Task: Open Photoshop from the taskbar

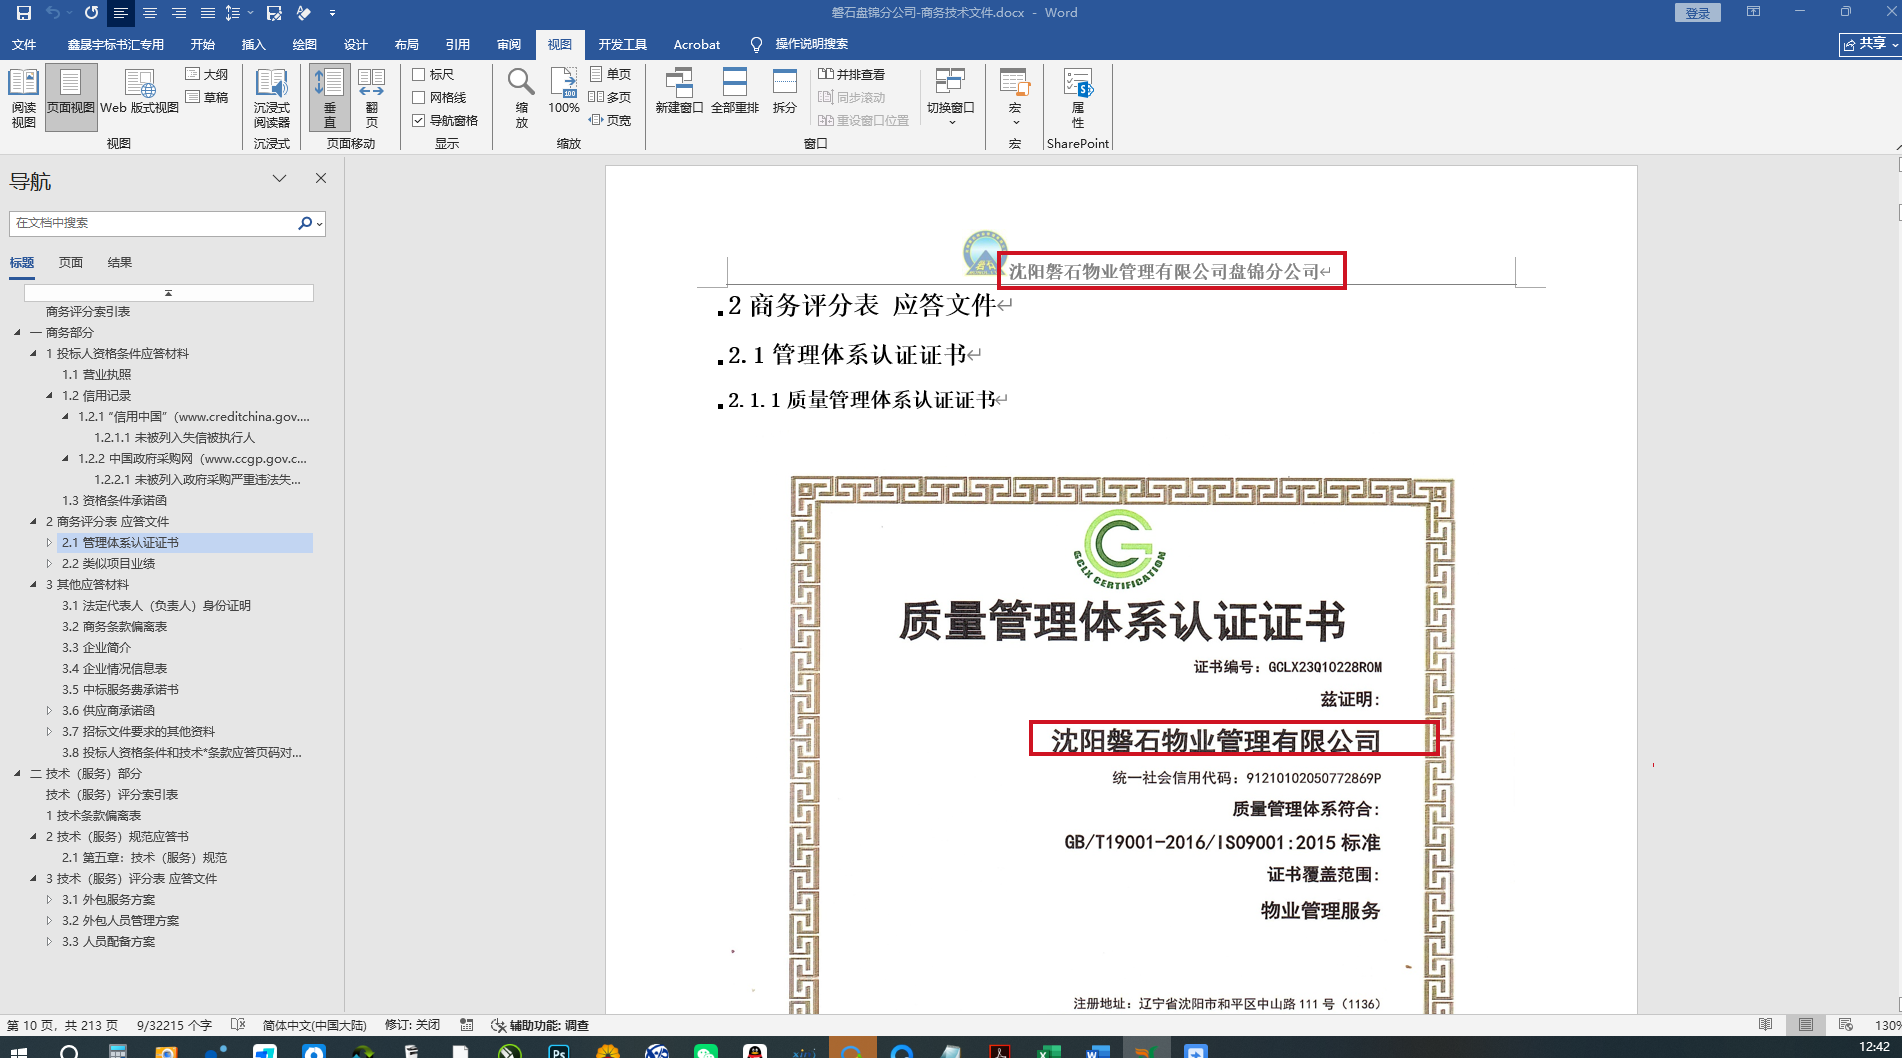Action: 559,1050
